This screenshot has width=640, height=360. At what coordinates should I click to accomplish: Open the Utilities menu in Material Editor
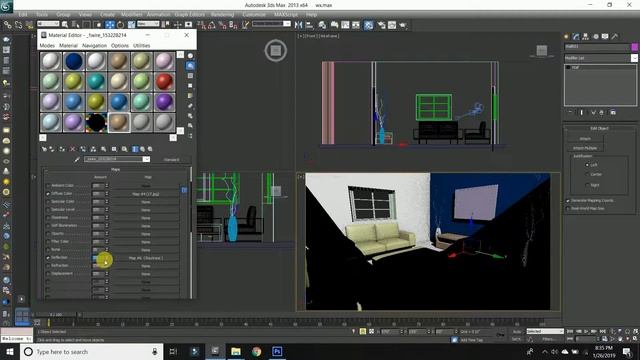coord(142,46)
